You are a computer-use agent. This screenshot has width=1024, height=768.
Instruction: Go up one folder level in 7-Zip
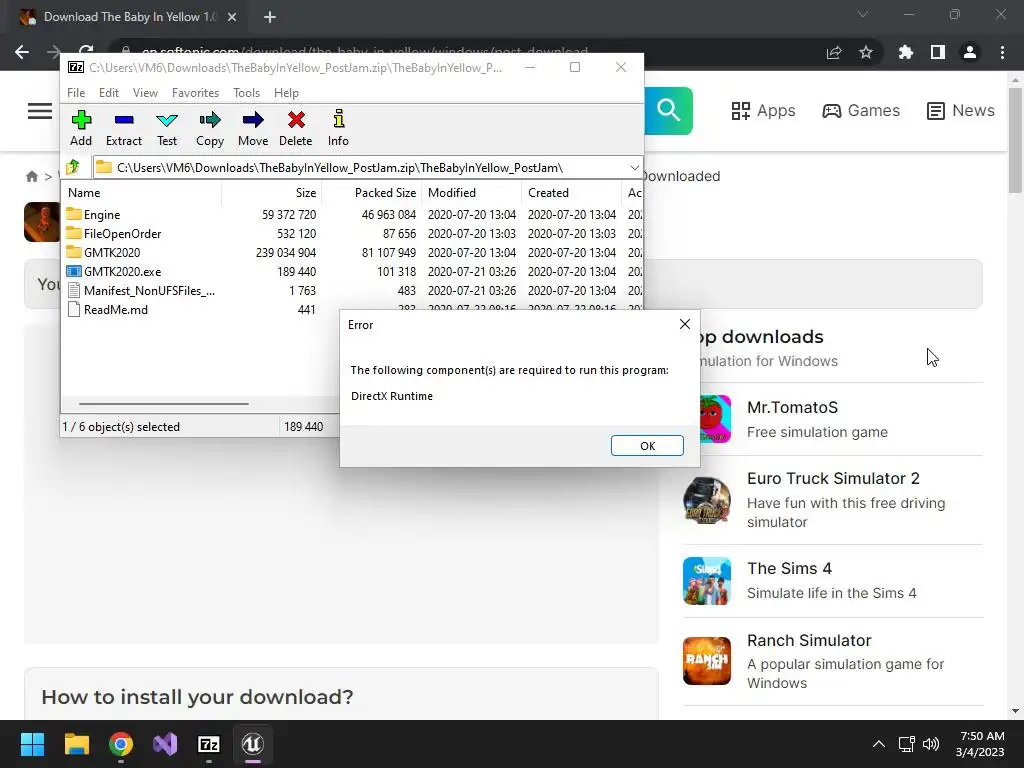click(73, 167)
